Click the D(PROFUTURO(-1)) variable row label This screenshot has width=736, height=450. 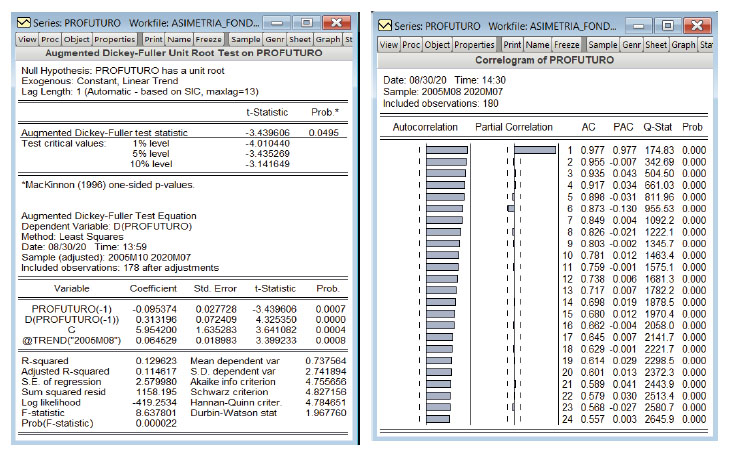click(72, 320)
